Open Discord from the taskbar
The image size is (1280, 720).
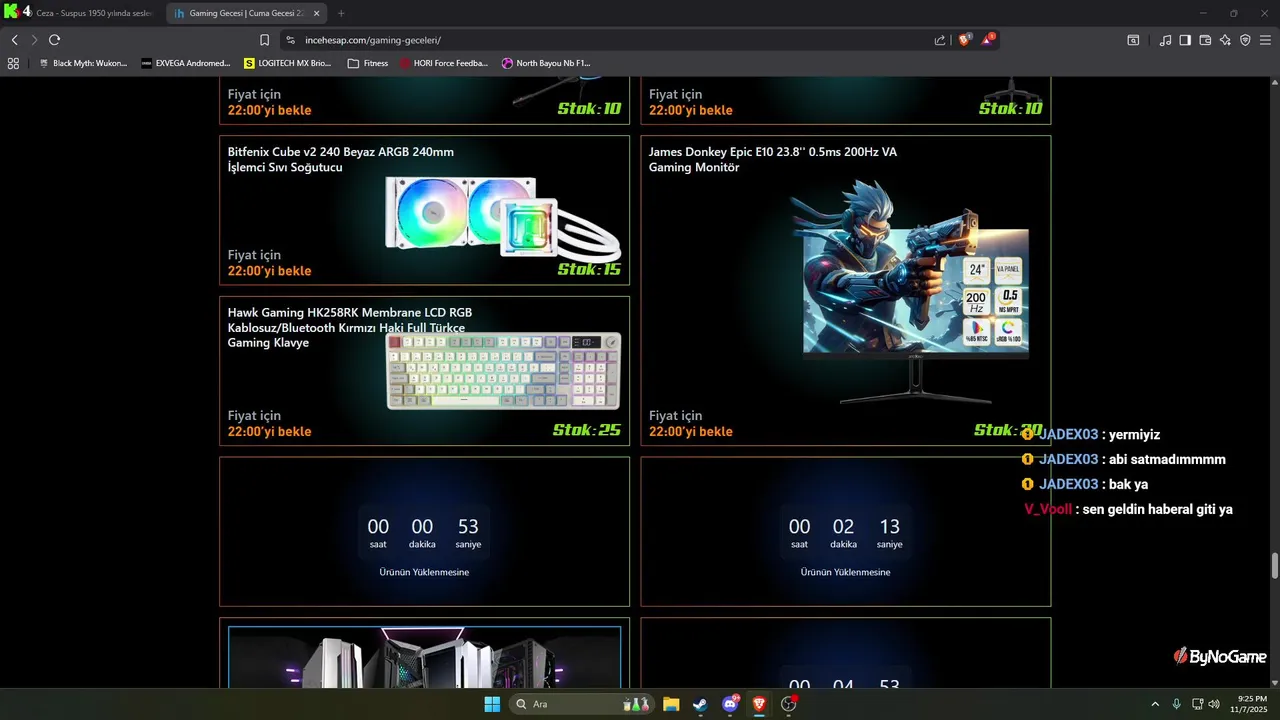pos(730,704)
